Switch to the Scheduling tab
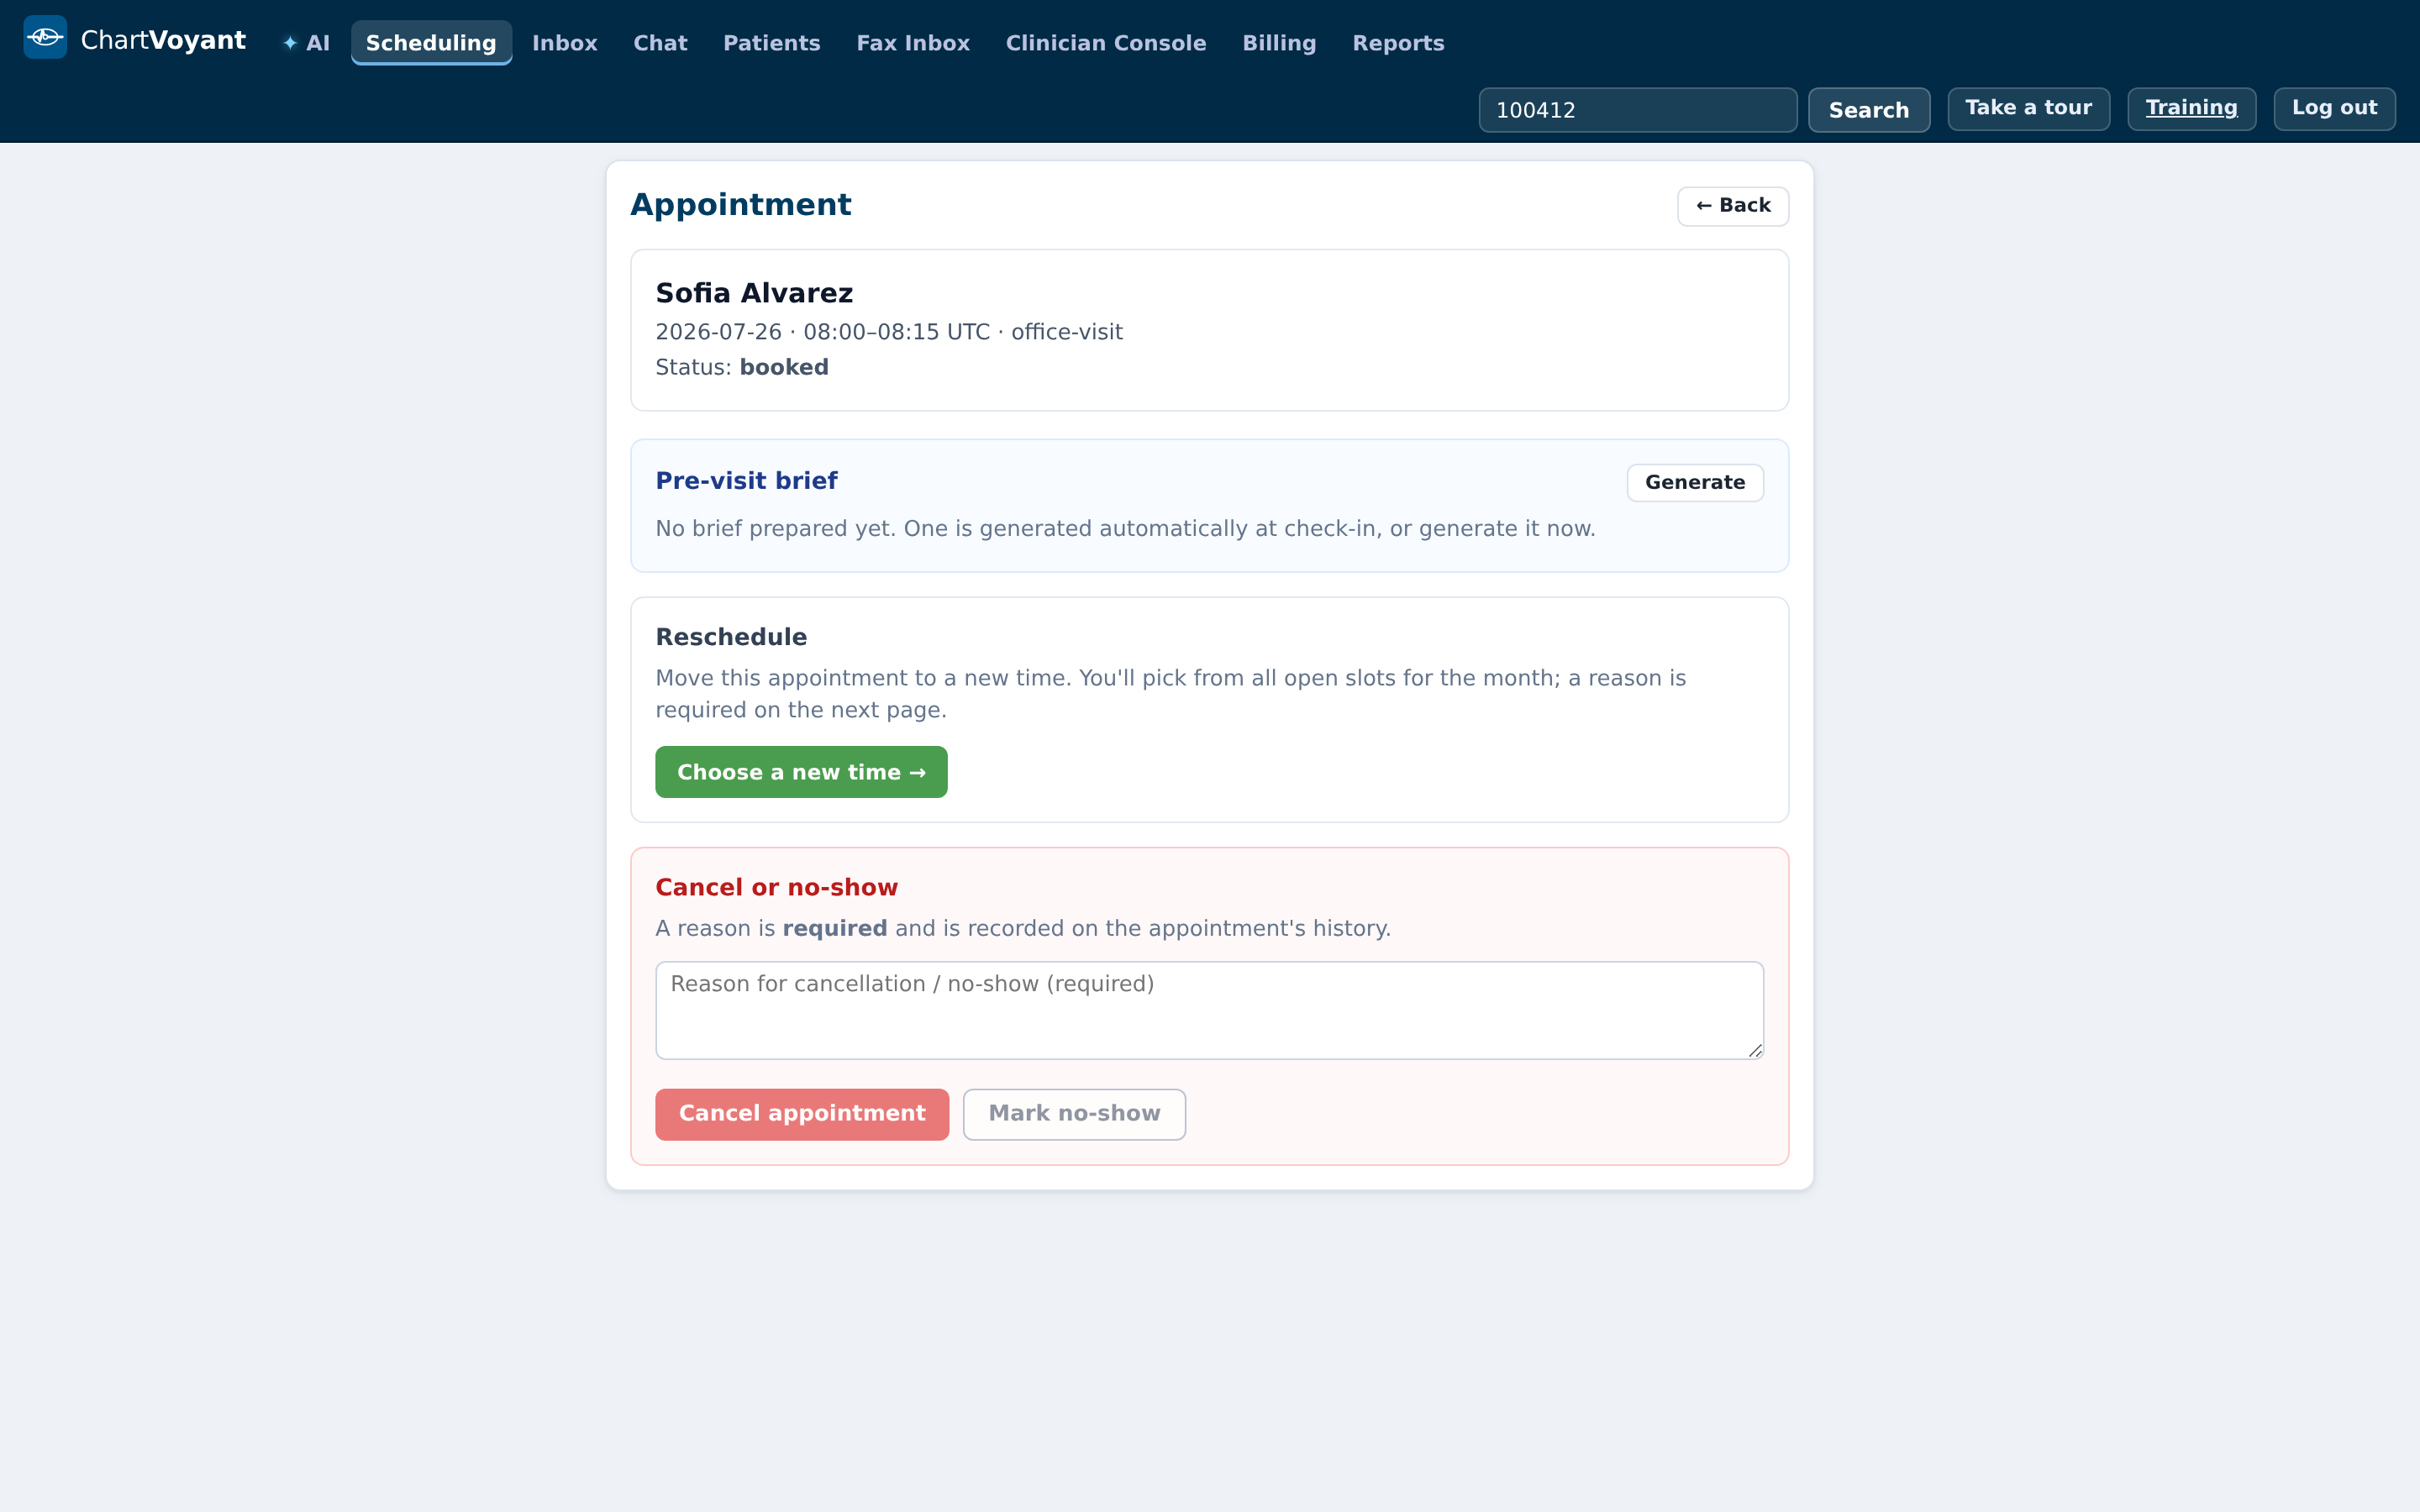Screen dimensions: 2420x1512 pos(431,43)
